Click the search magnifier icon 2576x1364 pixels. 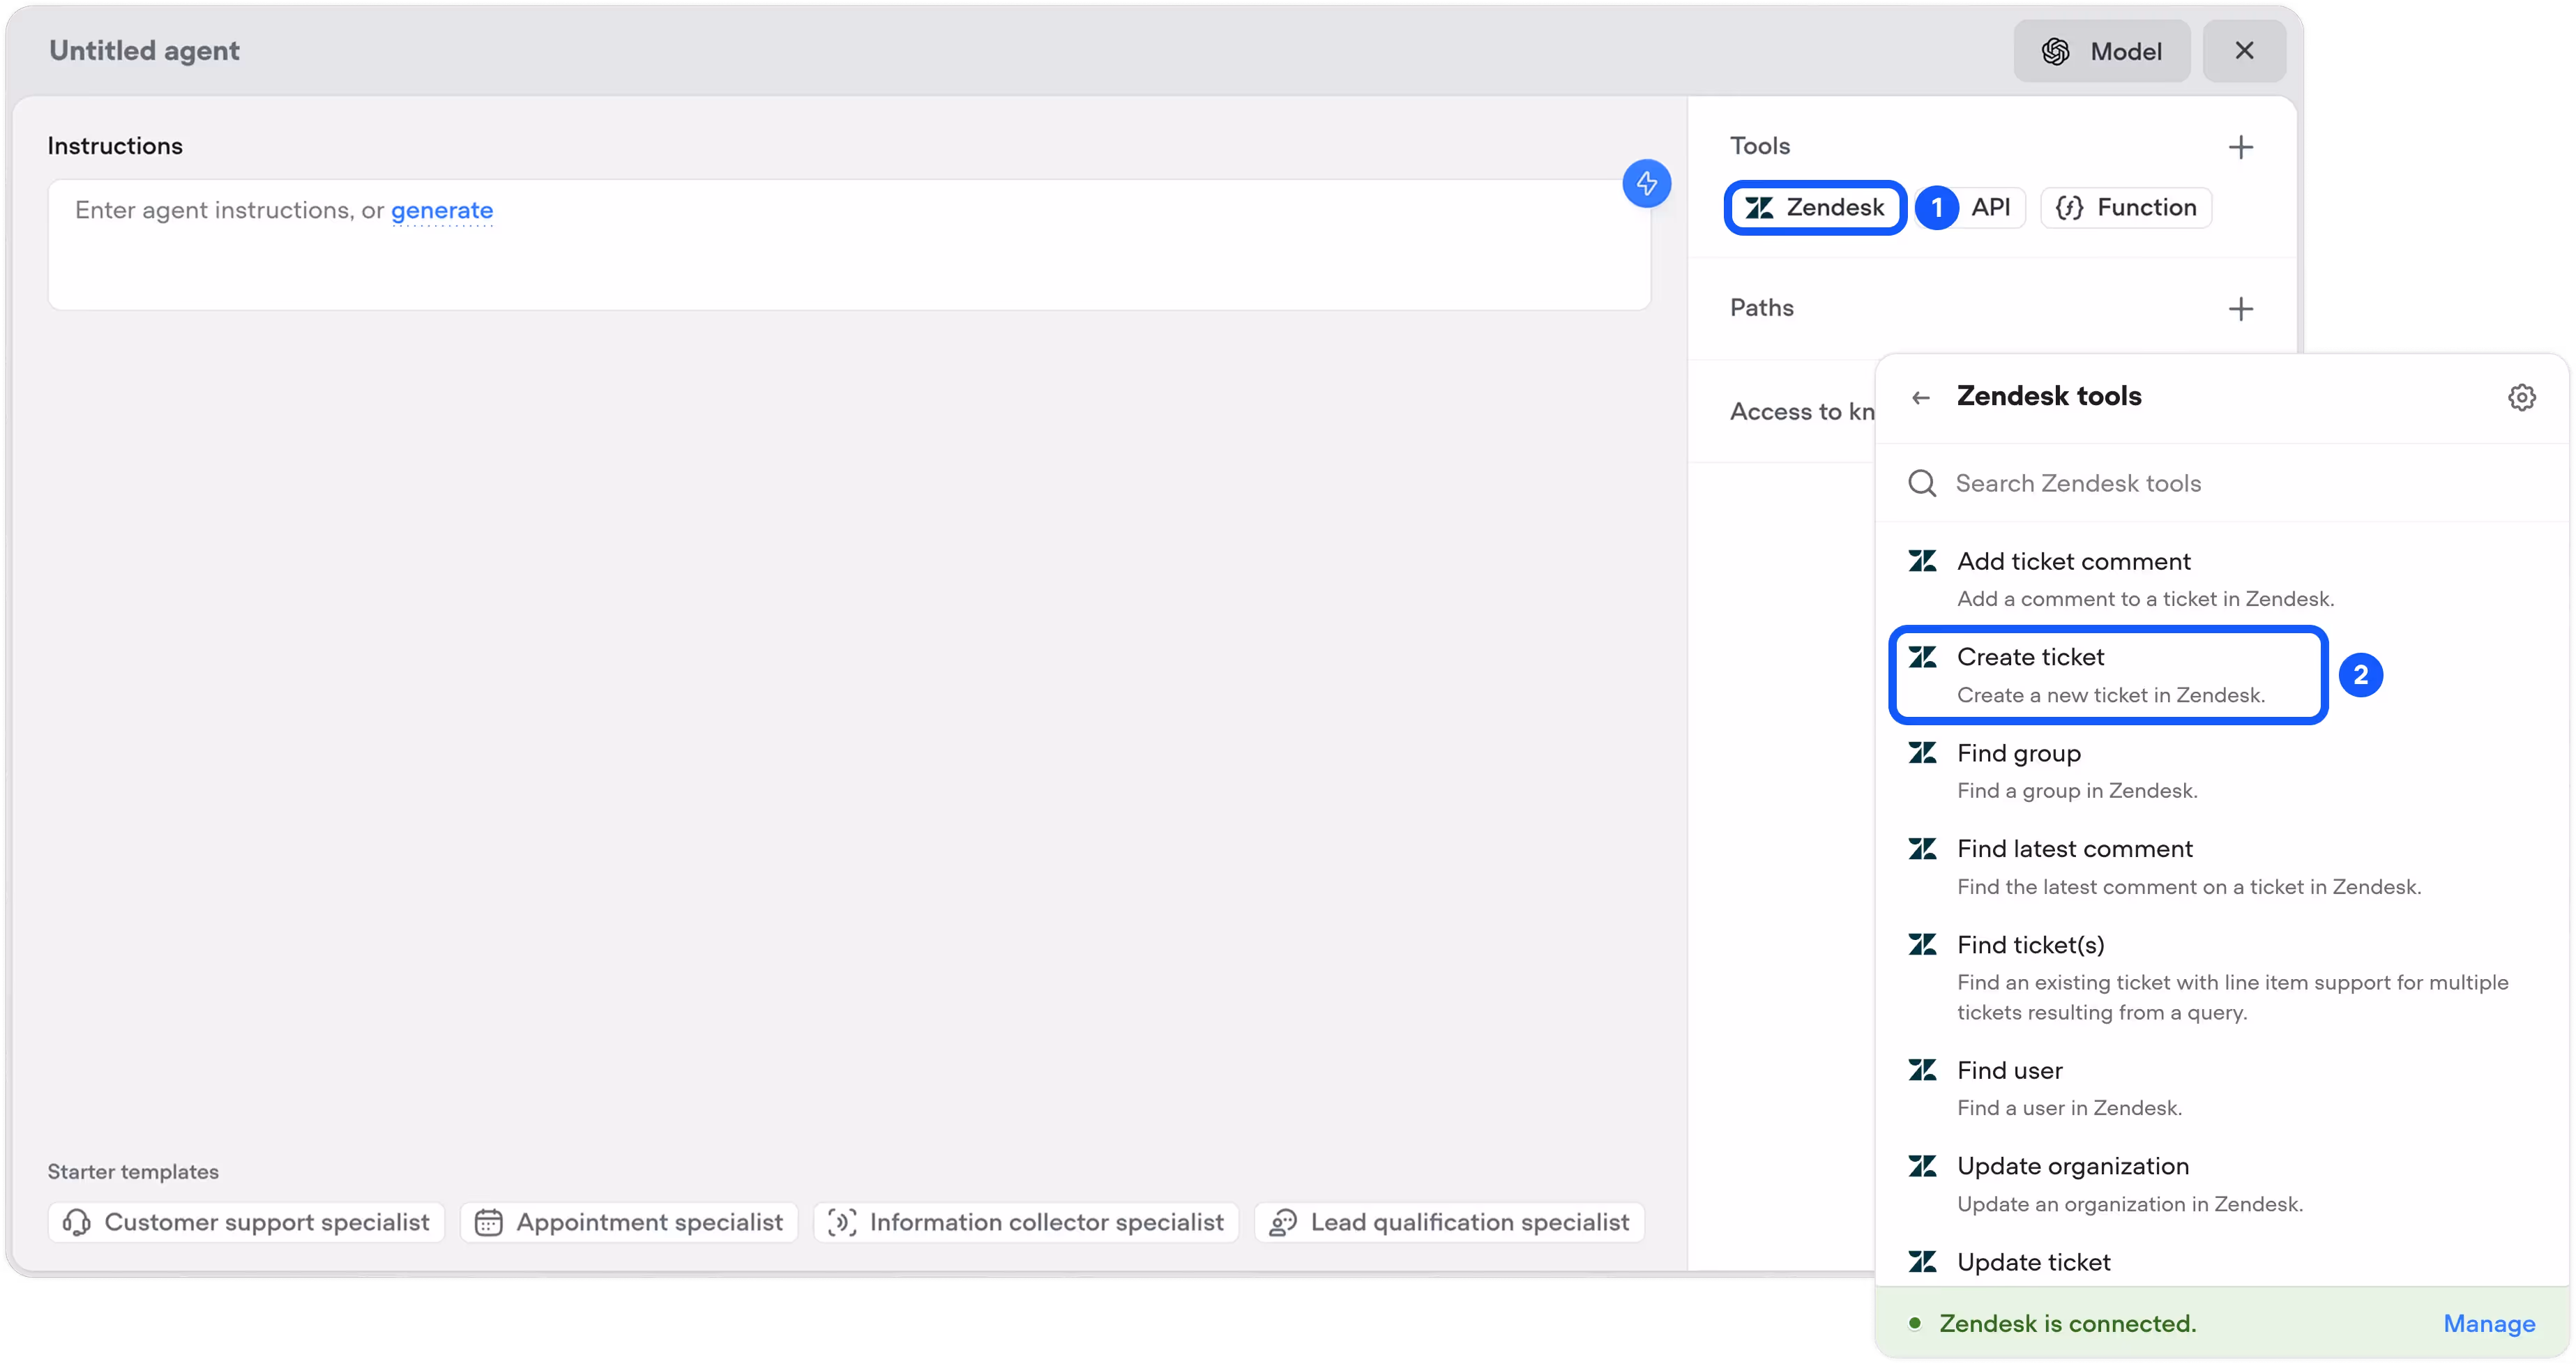[1922, 484]
